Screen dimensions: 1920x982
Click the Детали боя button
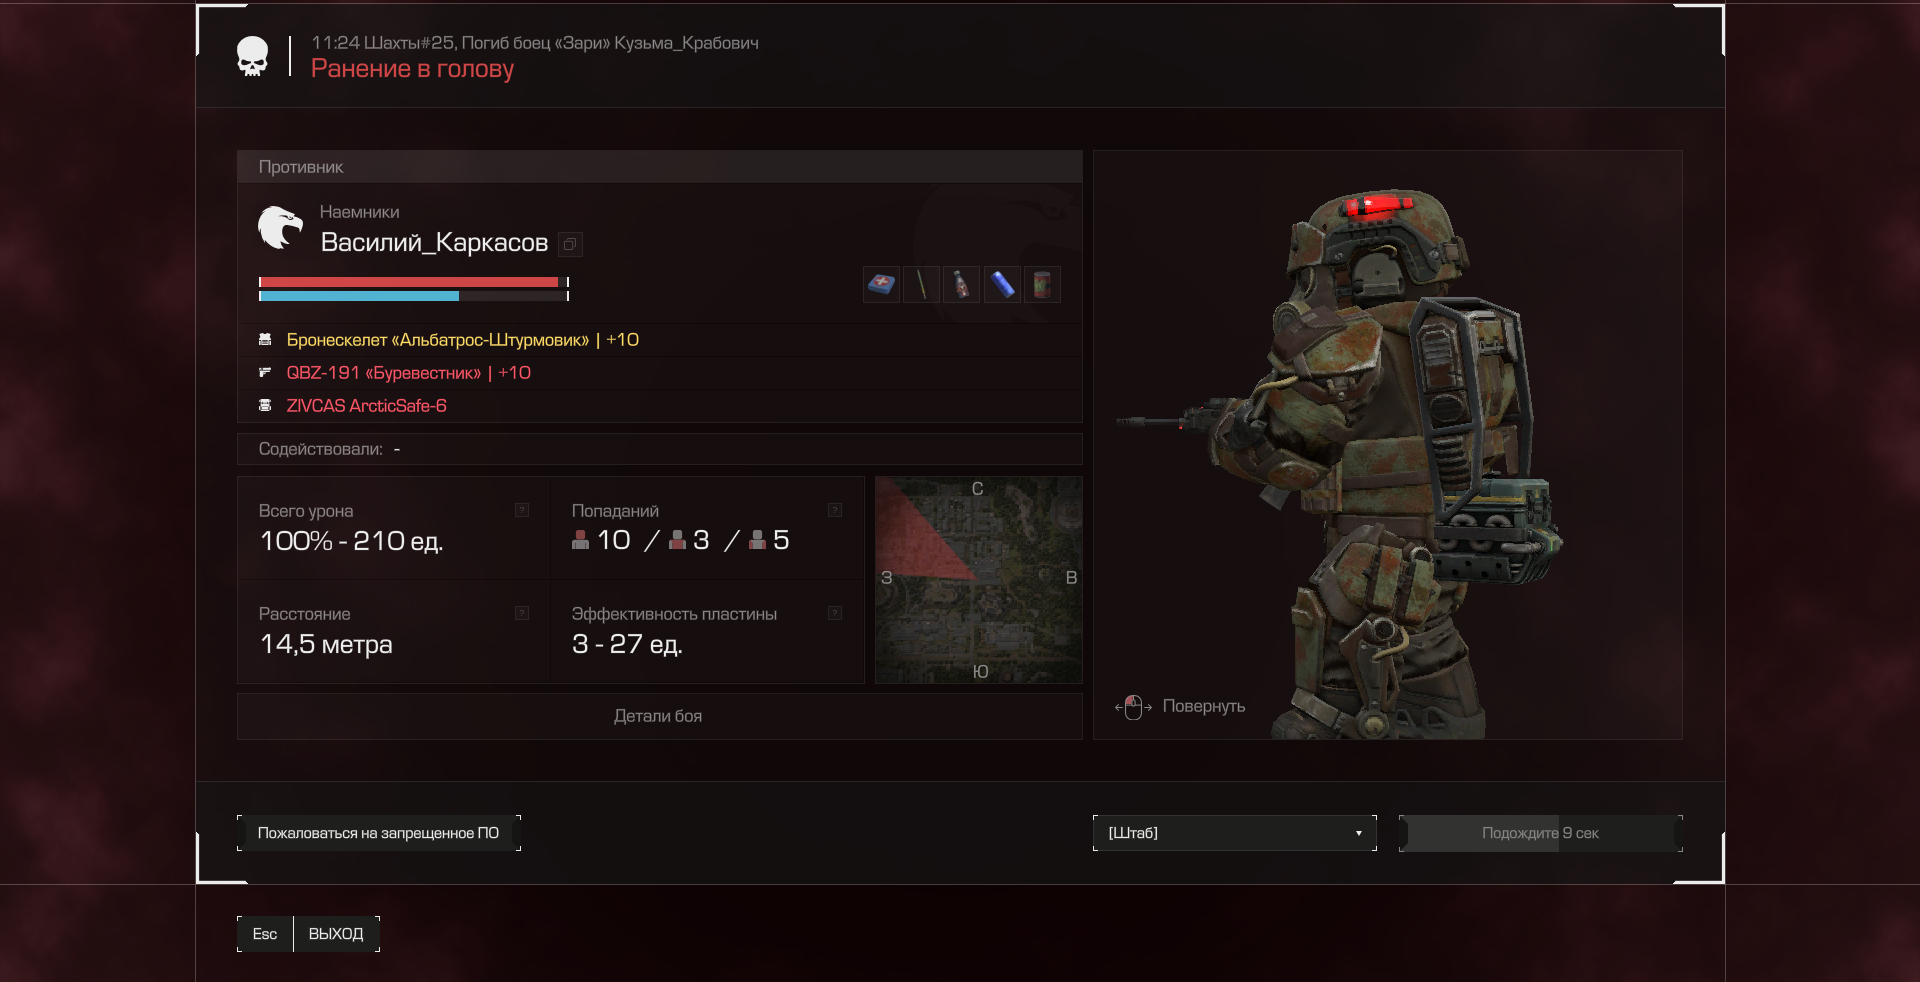tap(659, 716)
